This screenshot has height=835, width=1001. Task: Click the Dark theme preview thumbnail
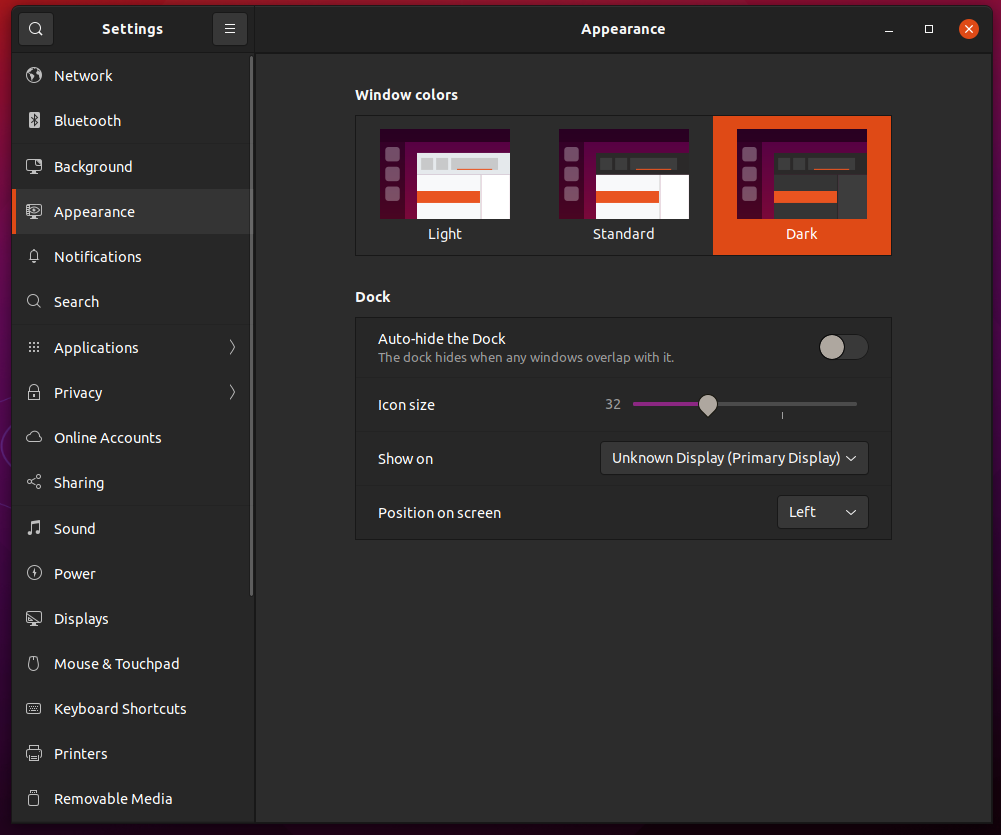[x=802, y=174]
